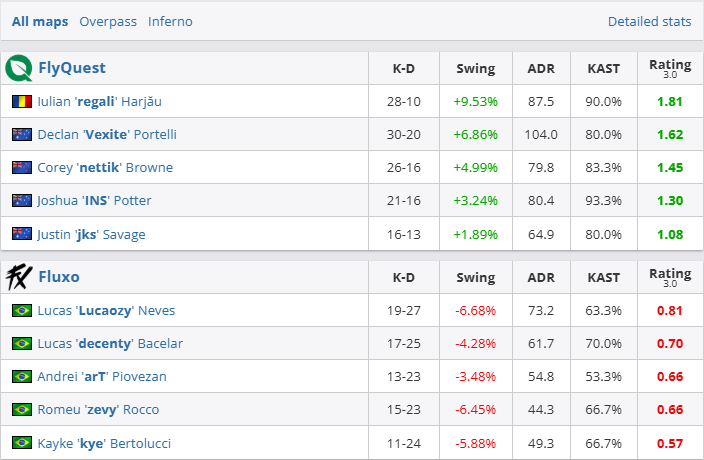Open Romeu 'zevy' Rocco player profile
This screenshot has width=704, height=460.
98,410
